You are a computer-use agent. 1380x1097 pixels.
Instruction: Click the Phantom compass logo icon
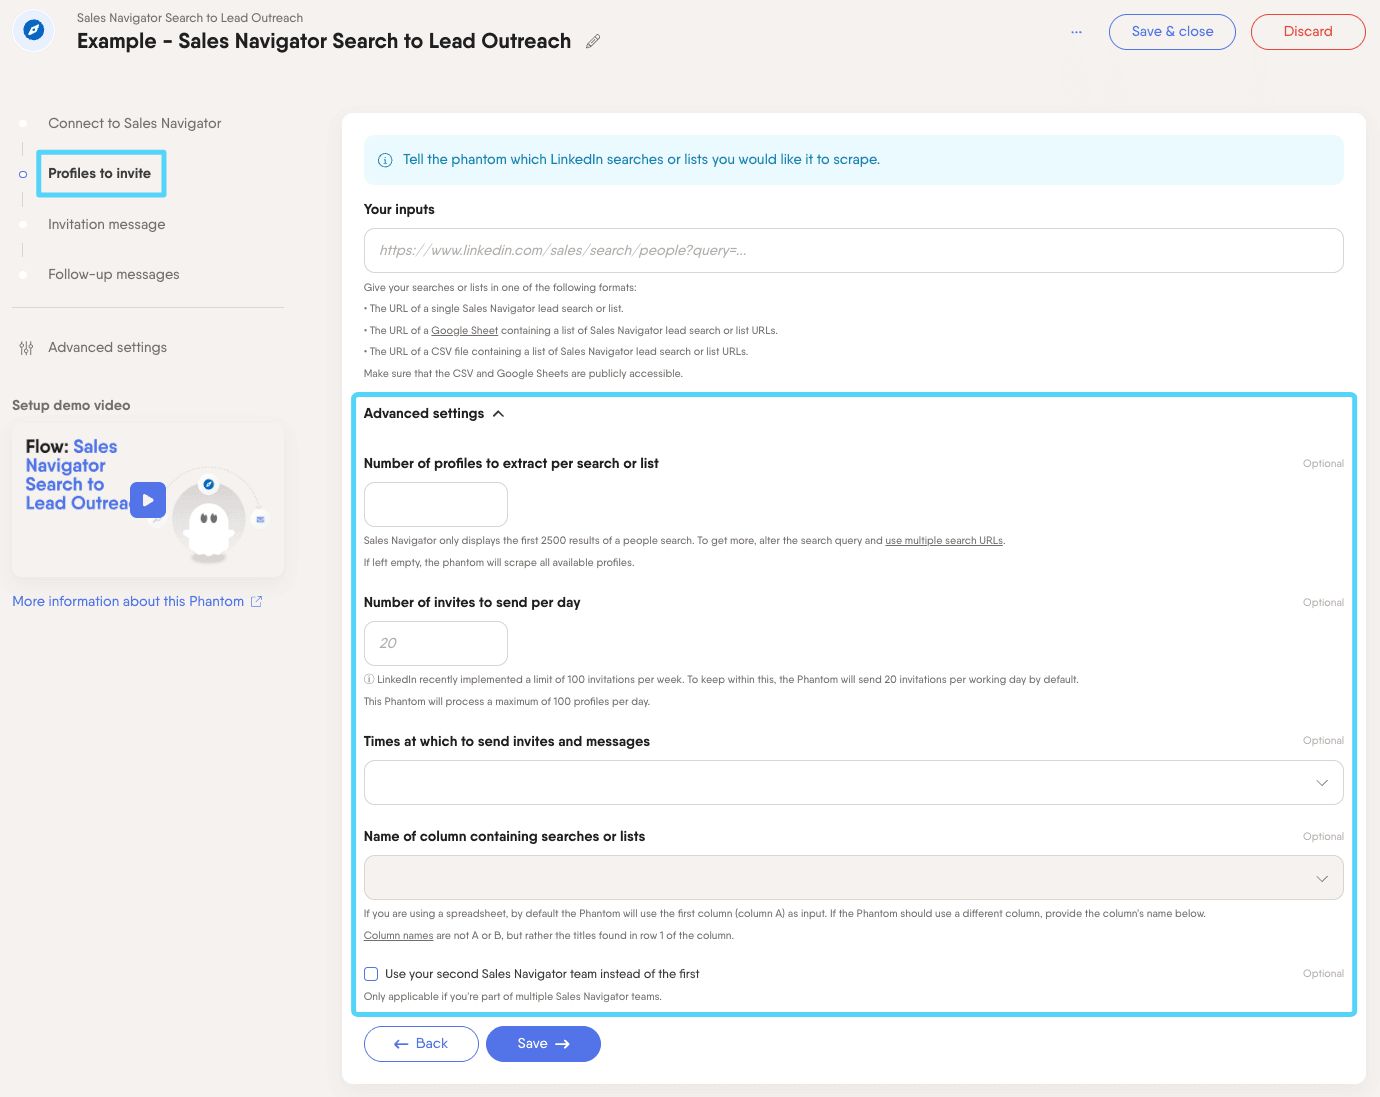pos(33,30)
